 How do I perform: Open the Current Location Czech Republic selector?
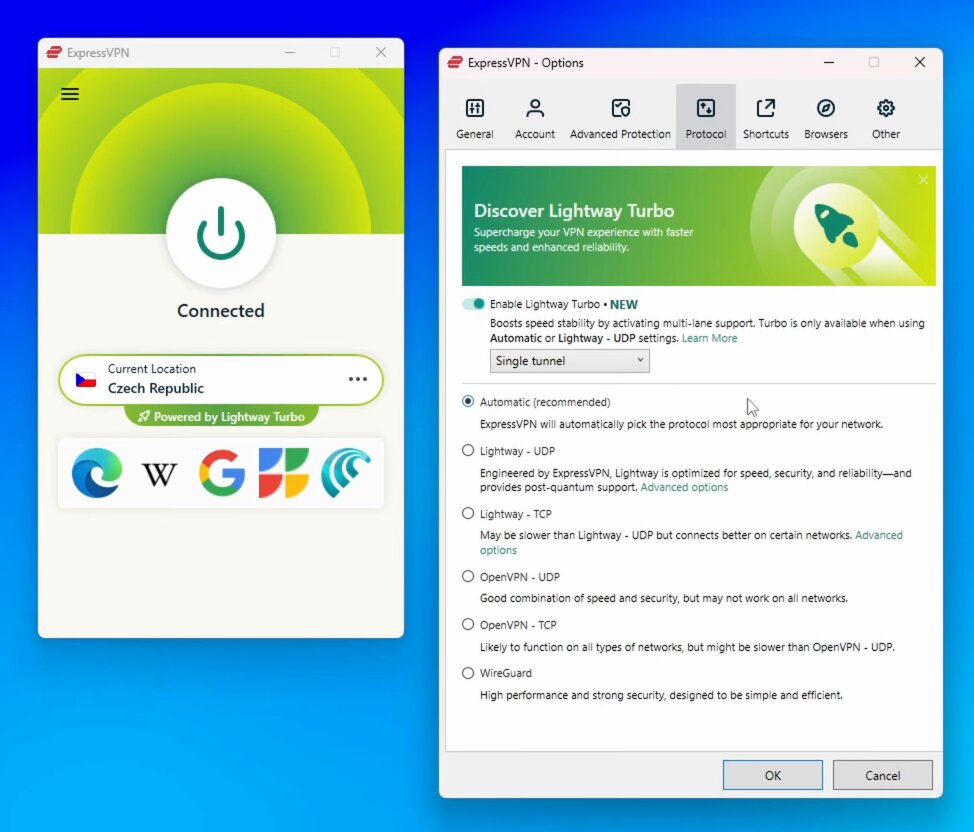221,379
